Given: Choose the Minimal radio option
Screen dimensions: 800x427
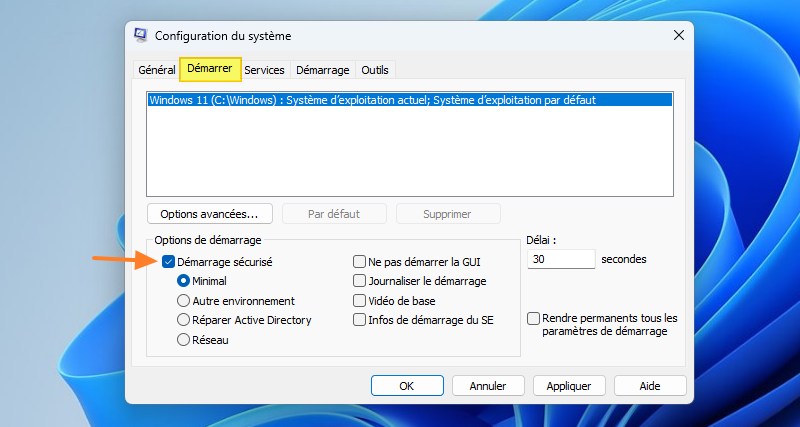Looking at the screenshot, I should (183, 281).
